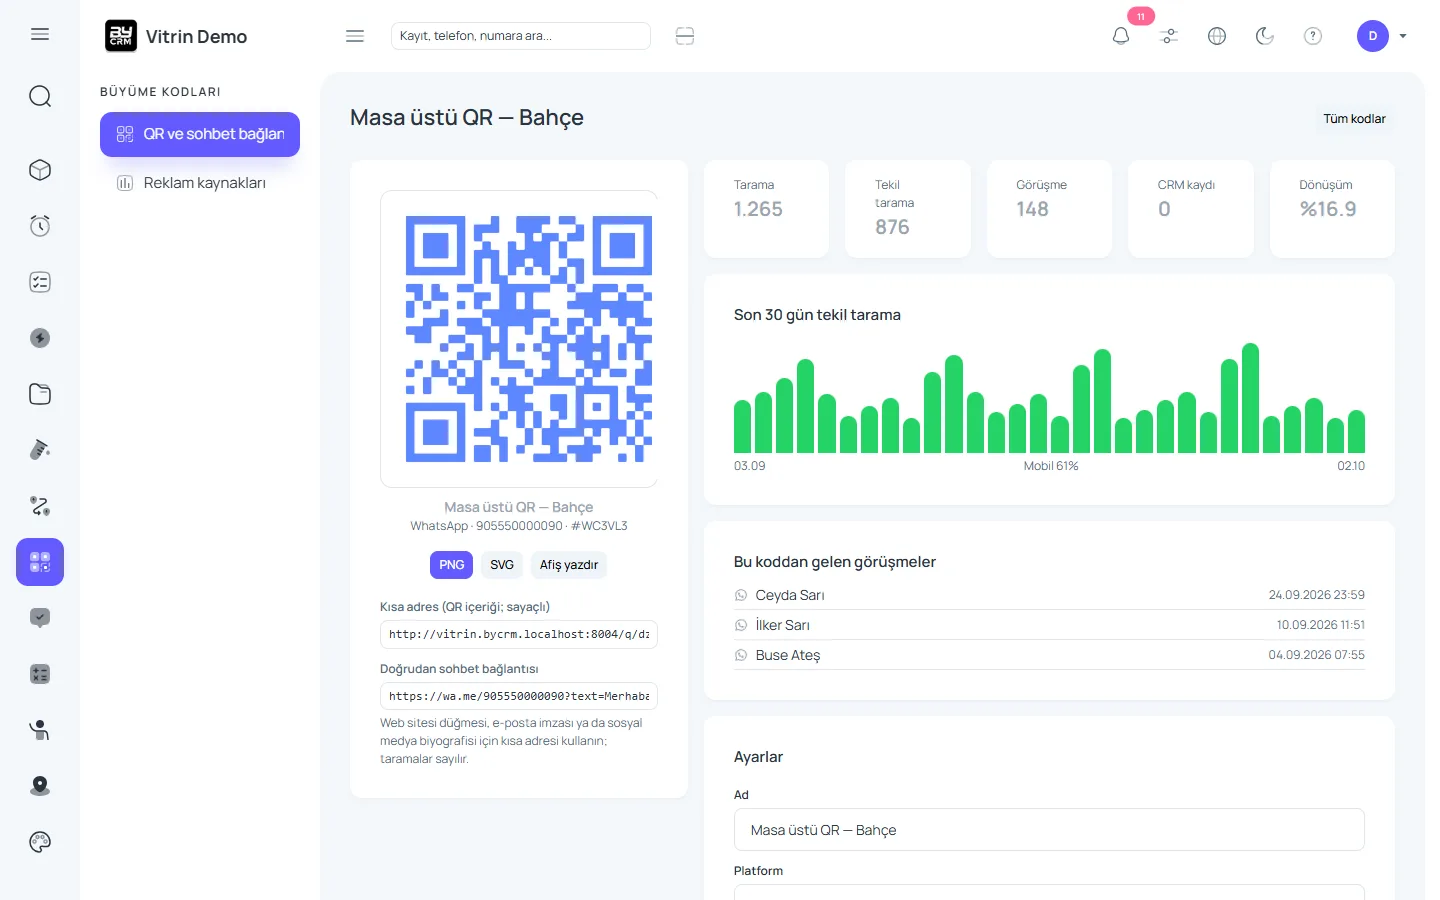The width and height of the screenshot is (1440, 900).
Task: Open the map pin icon in left rail
Action: pos(40,786)
